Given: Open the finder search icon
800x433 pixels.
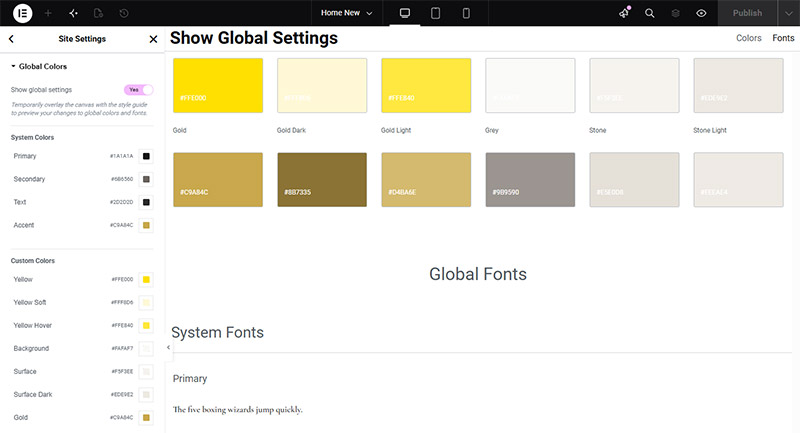Looking at the screenshot, I should click(x=649, y=13).
